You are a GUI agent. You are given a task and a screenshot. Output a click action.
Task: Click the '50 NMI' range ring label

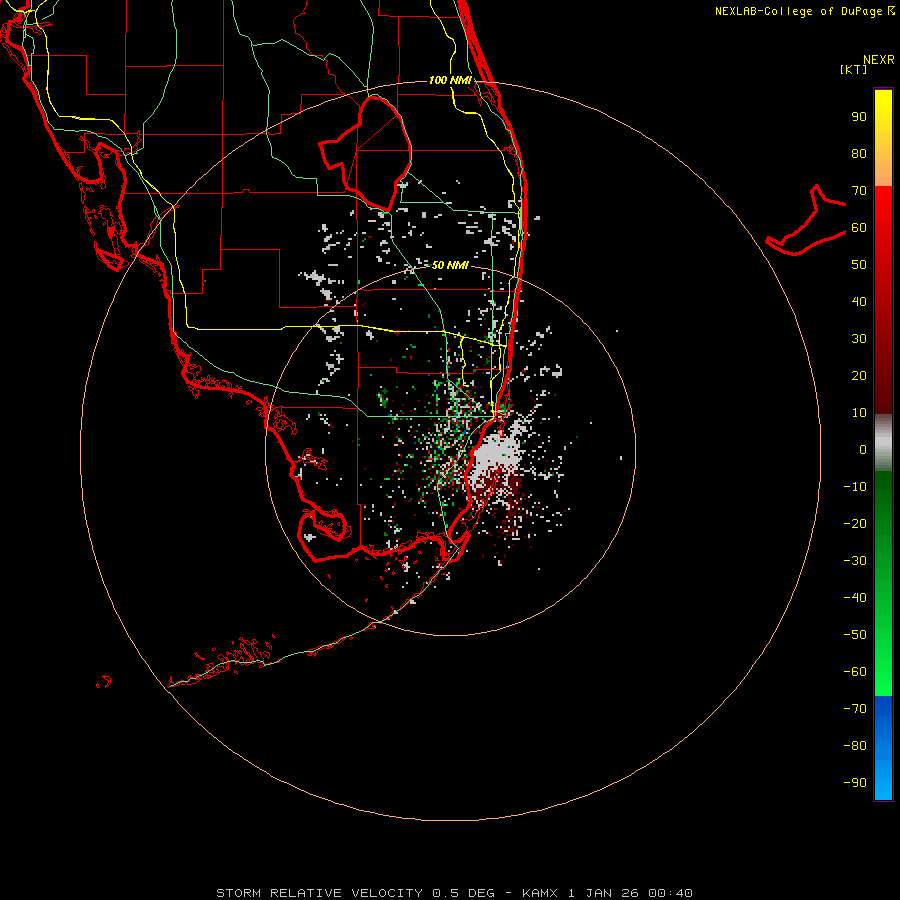click(450, 265)
